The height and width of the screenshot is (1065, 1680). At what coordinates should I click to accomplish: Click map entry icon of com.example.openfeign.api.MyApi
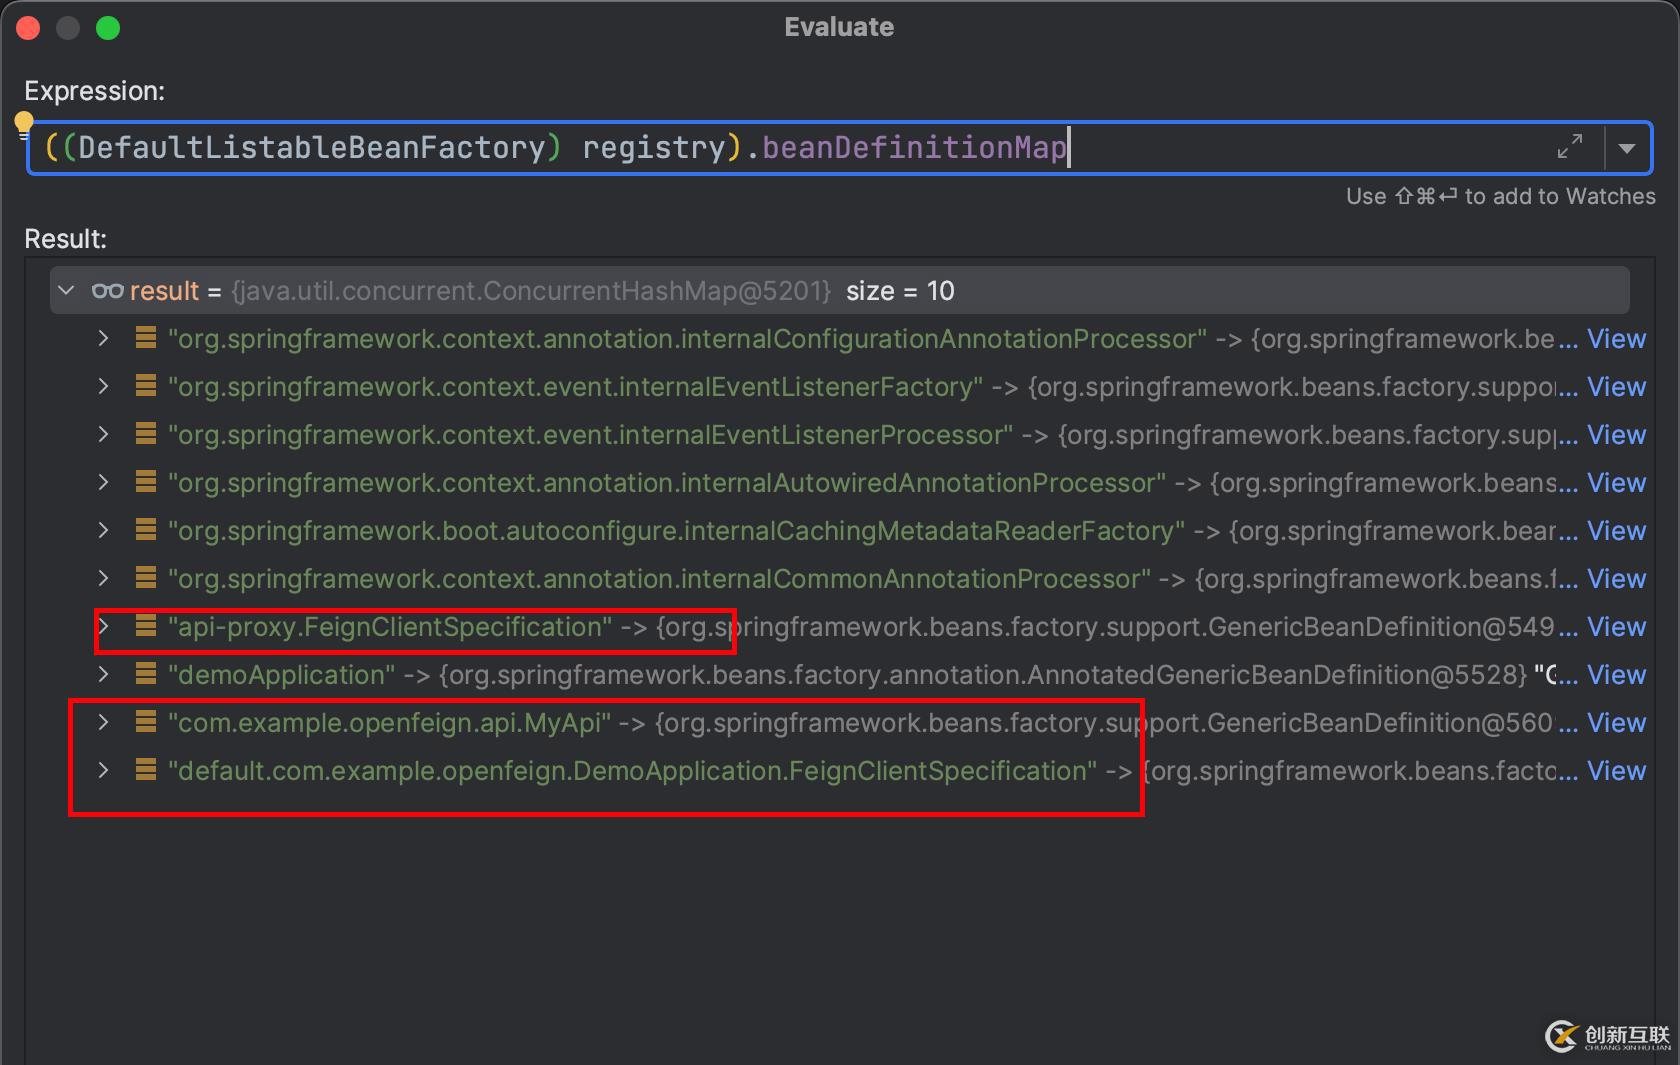146,722
